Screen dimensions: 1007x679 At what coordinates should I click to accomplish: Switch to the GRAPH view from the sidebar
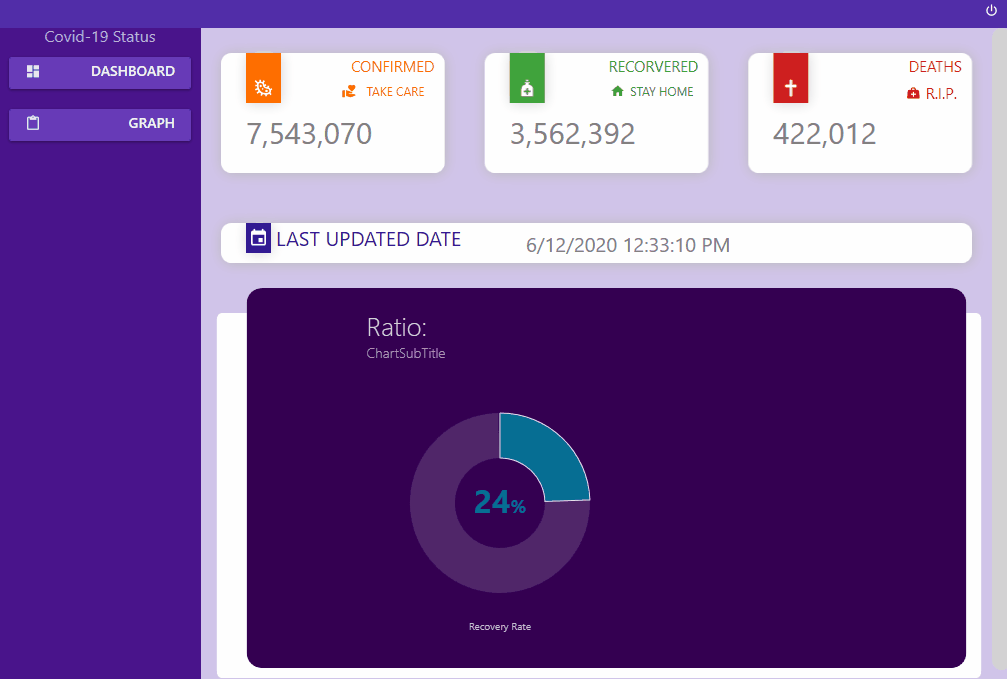point(100,124)
